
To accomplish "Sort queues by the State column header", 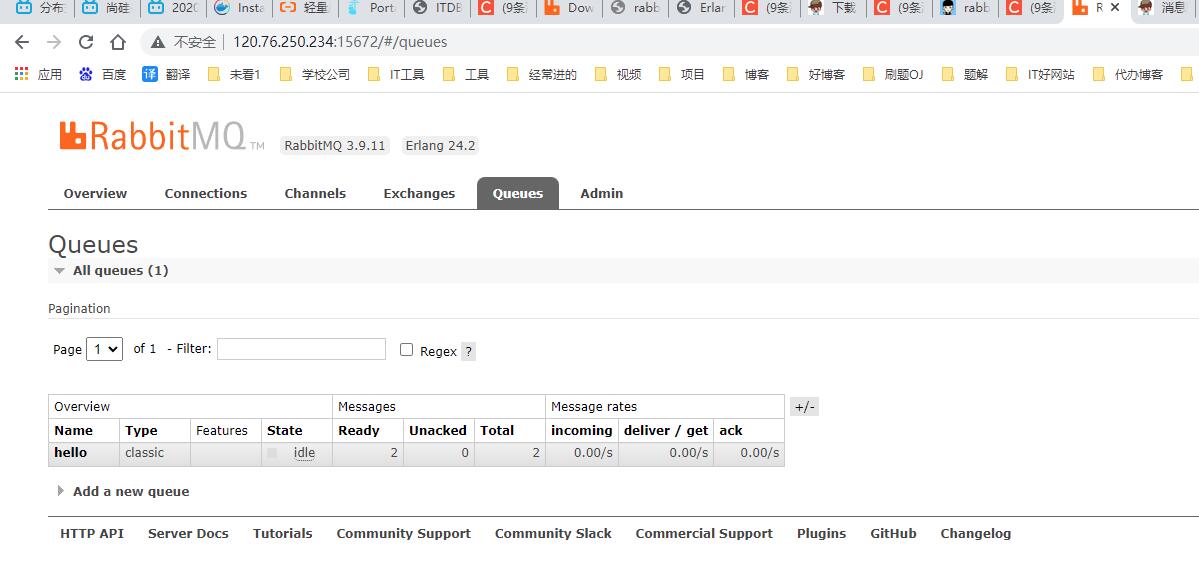I will point(284,431).
